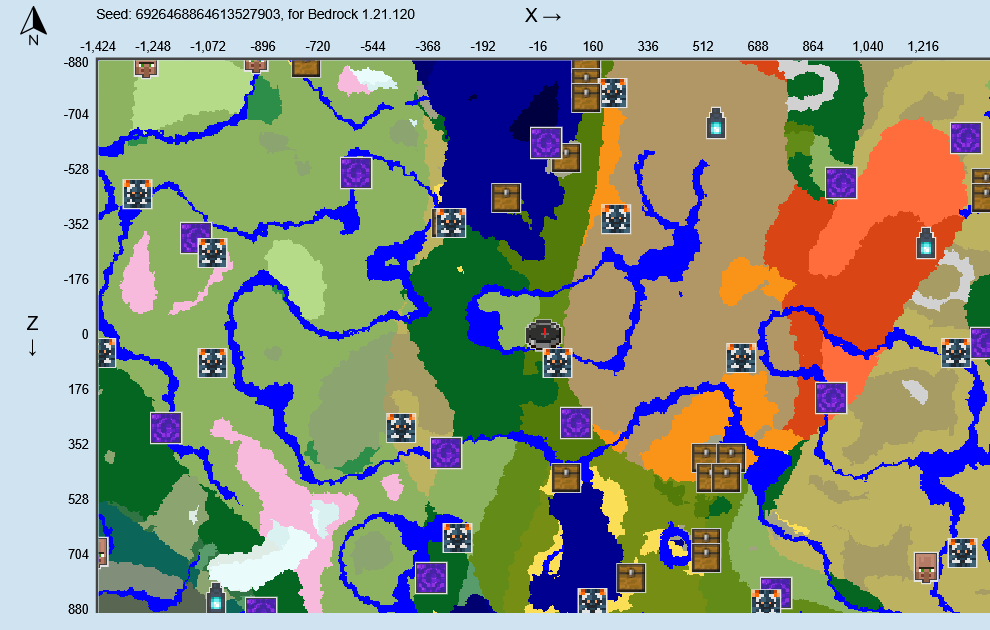
Task: Open trial chambers on the ocean's west shore
Action: [x=450, y=223]
